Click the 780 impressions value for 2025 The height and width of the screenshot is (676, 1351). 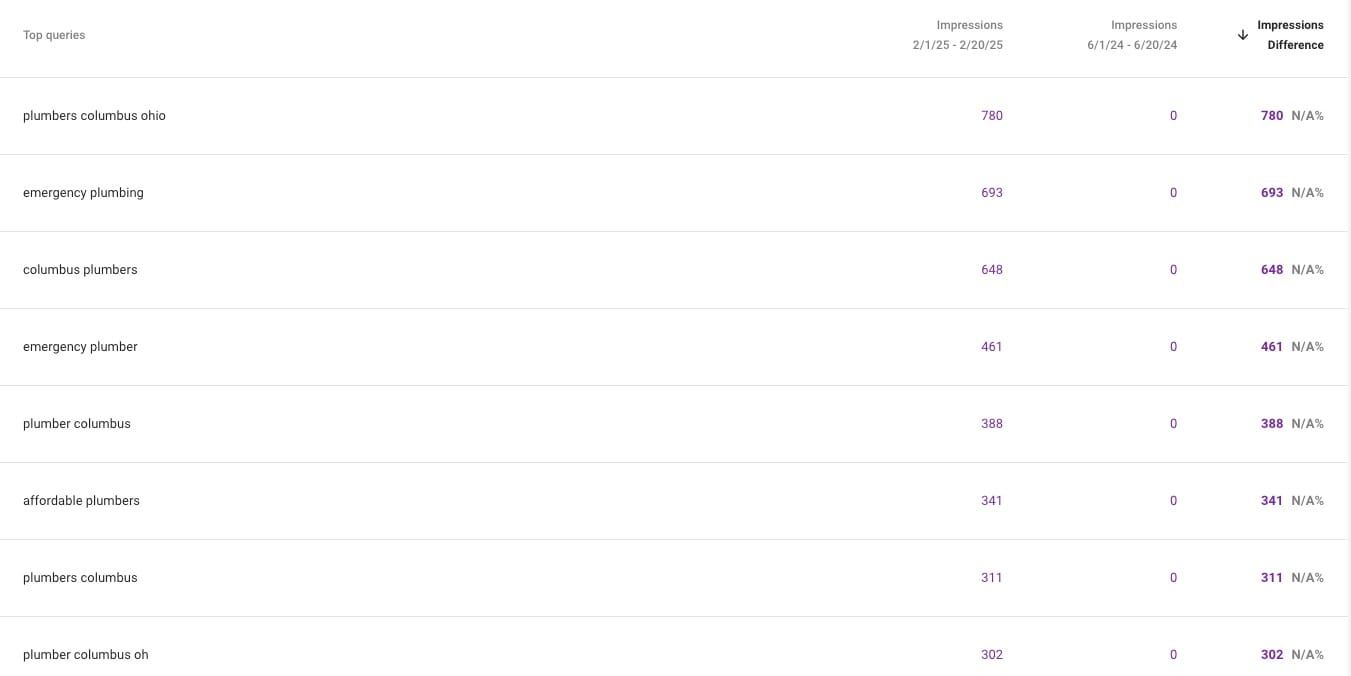pos(991,116)
